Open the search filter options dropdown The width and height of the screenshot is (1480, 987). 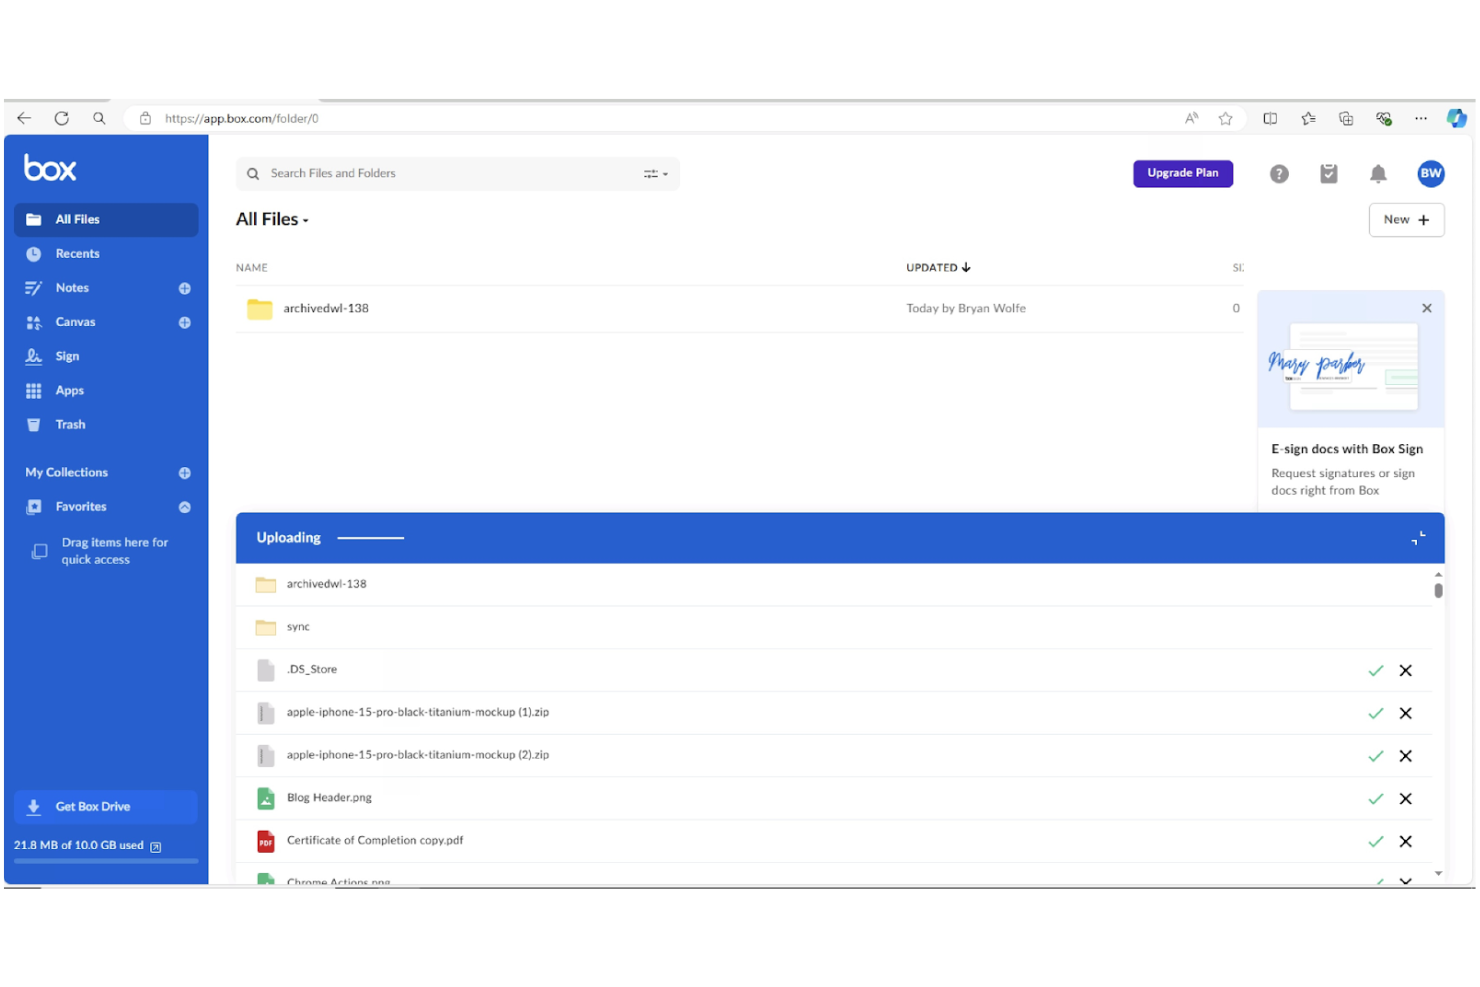click(655, 173)
